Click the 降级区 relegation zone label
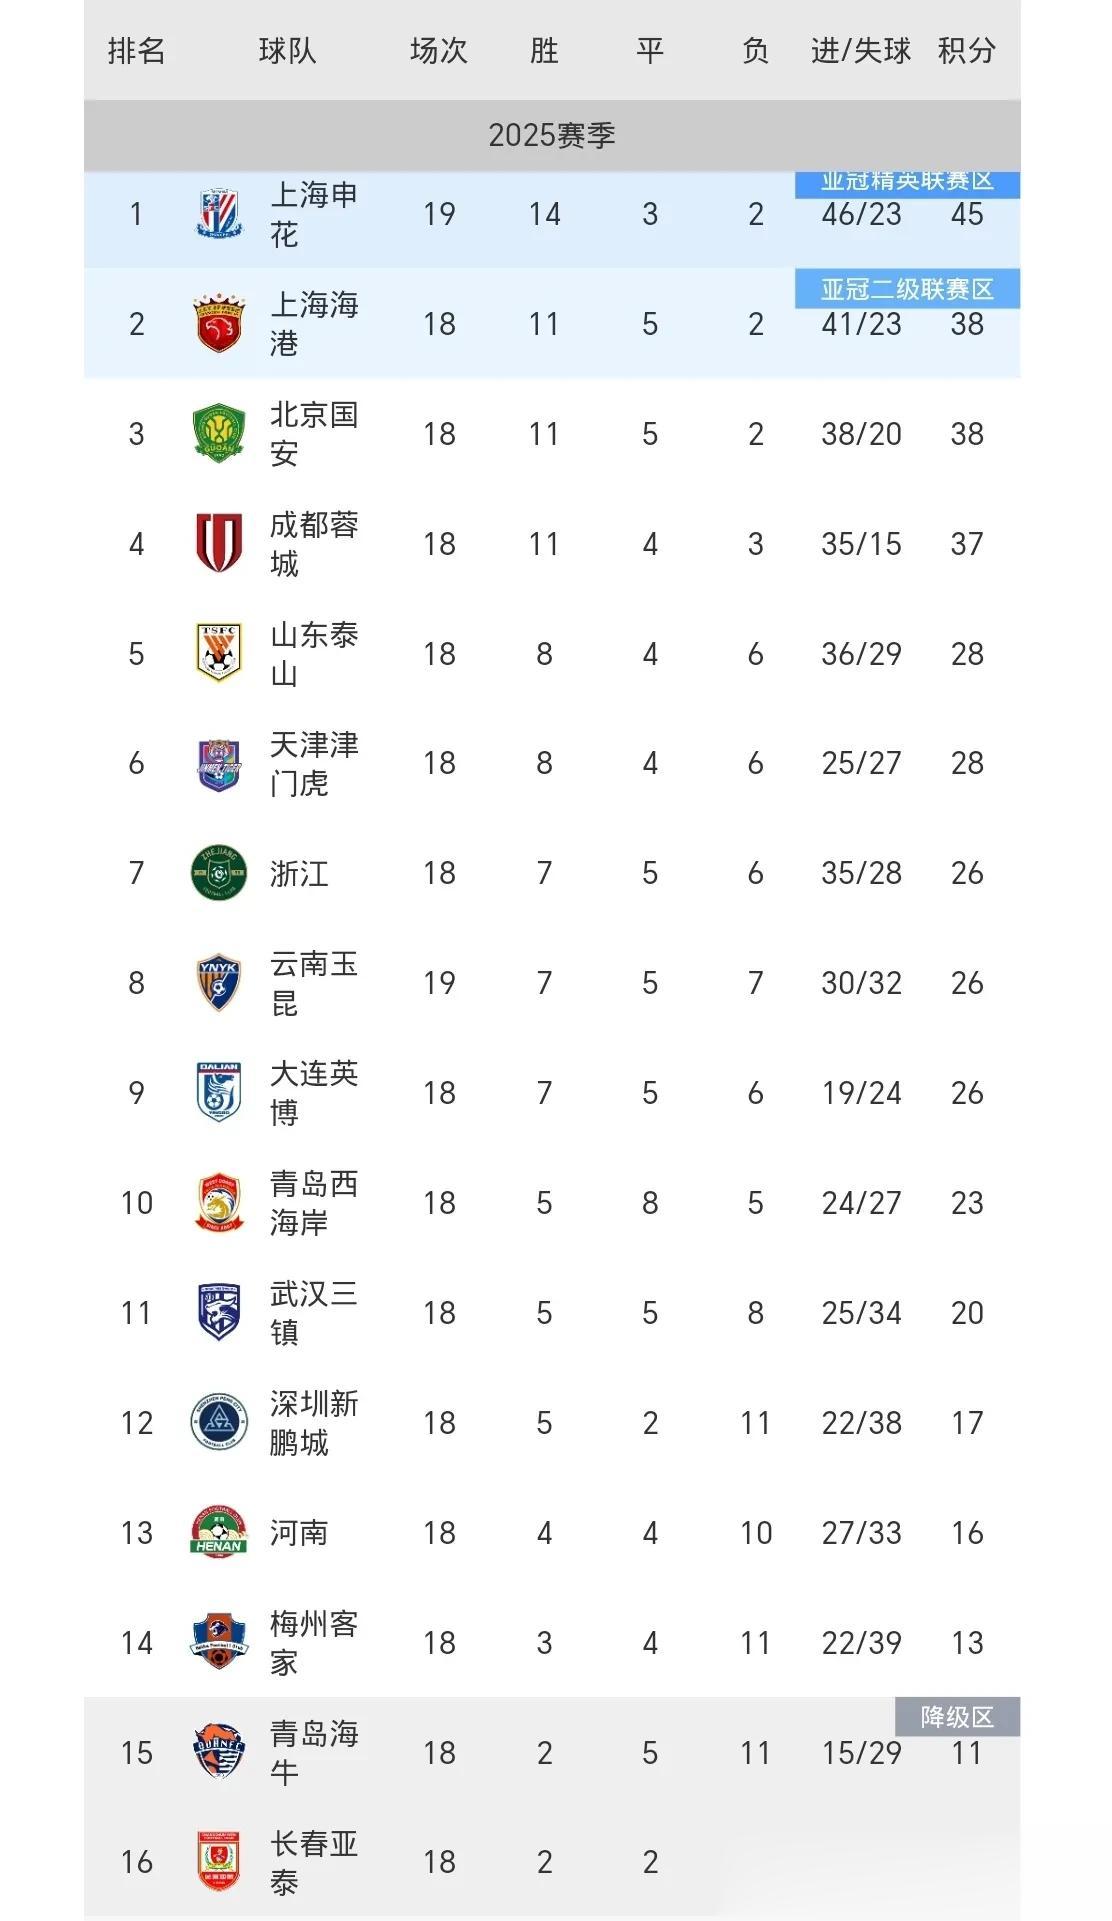1112x1921 pixels. (957, 1717)
